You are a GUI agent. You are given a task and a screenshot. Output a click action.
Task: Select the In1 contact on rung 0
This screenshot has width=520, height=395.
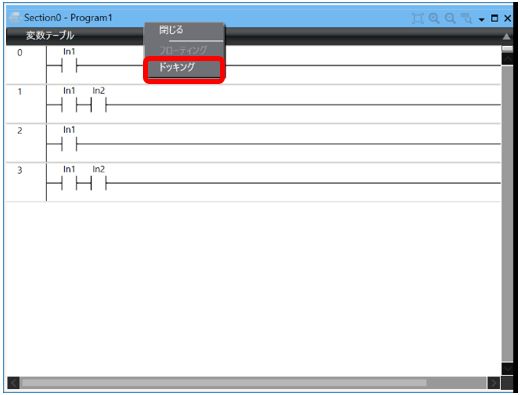tap(69, 65)
